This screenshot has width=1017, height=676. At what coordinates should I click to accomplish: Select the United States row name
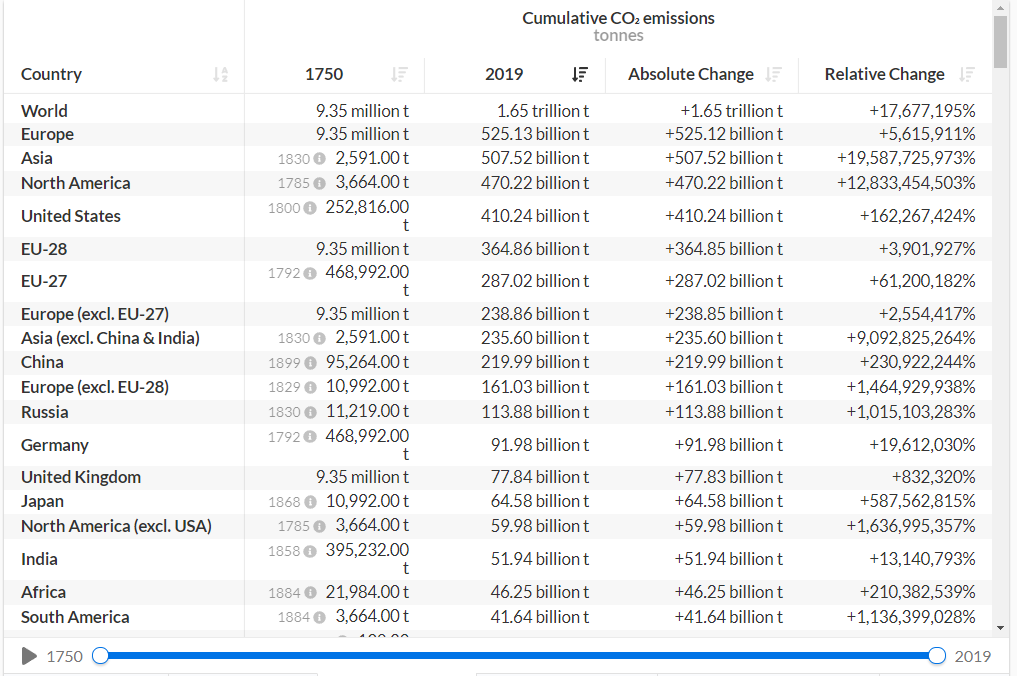[71, 216]
